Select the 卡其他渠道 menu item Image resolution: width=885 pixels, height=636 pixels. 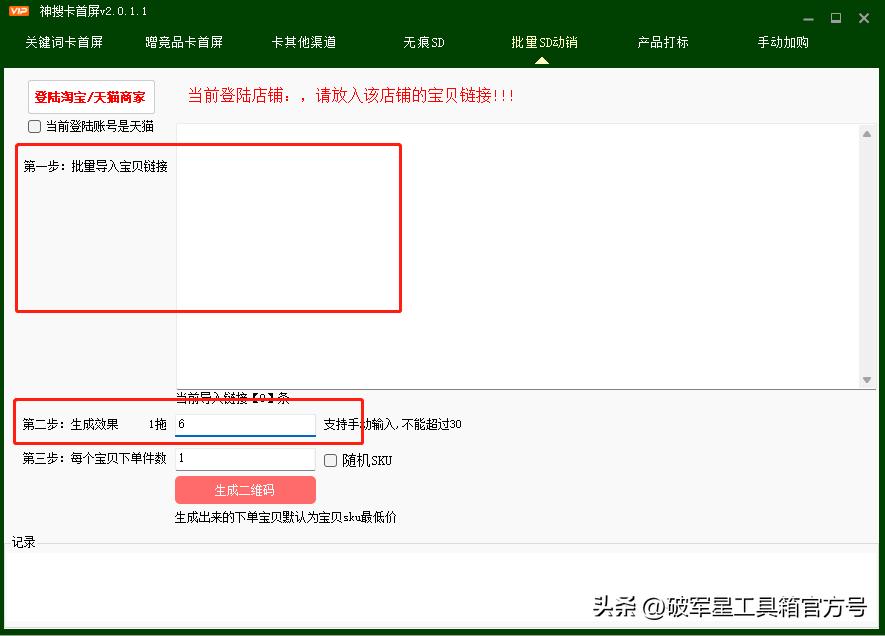point(303,42)
